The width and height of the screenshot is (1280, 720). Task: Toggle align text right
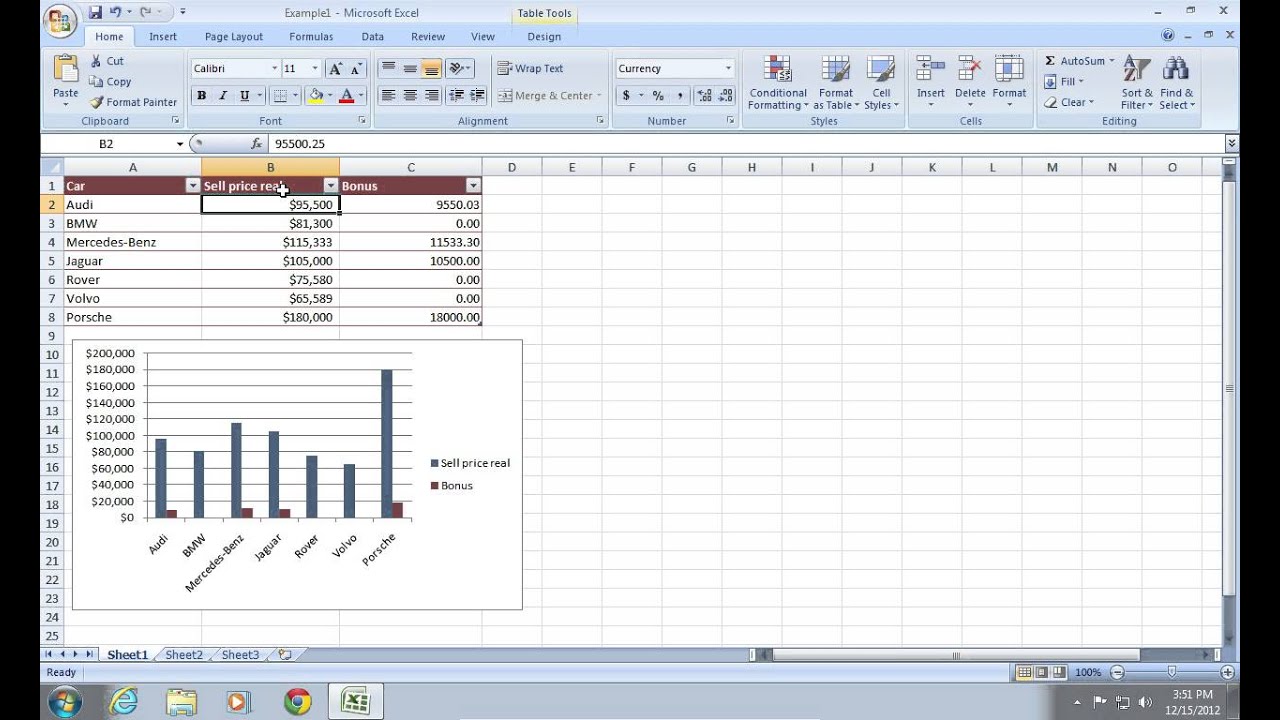(431, 96)
